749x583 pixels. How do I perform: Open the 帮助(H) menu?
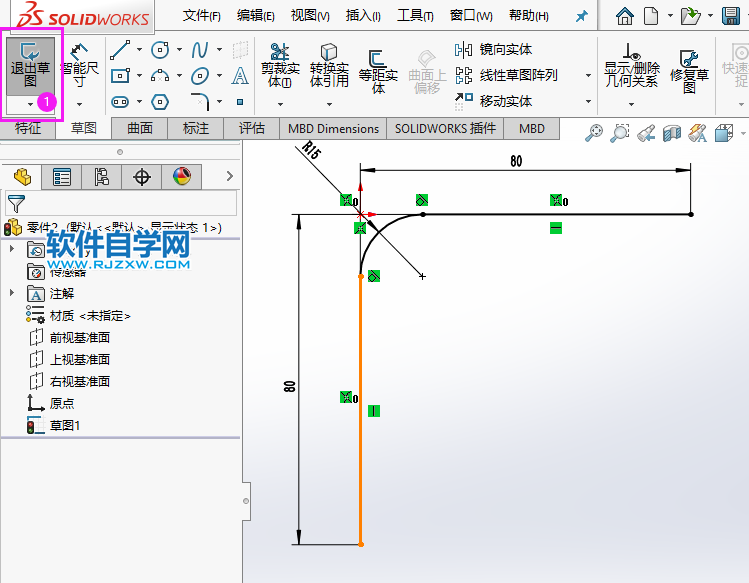[x=529, y=16]
